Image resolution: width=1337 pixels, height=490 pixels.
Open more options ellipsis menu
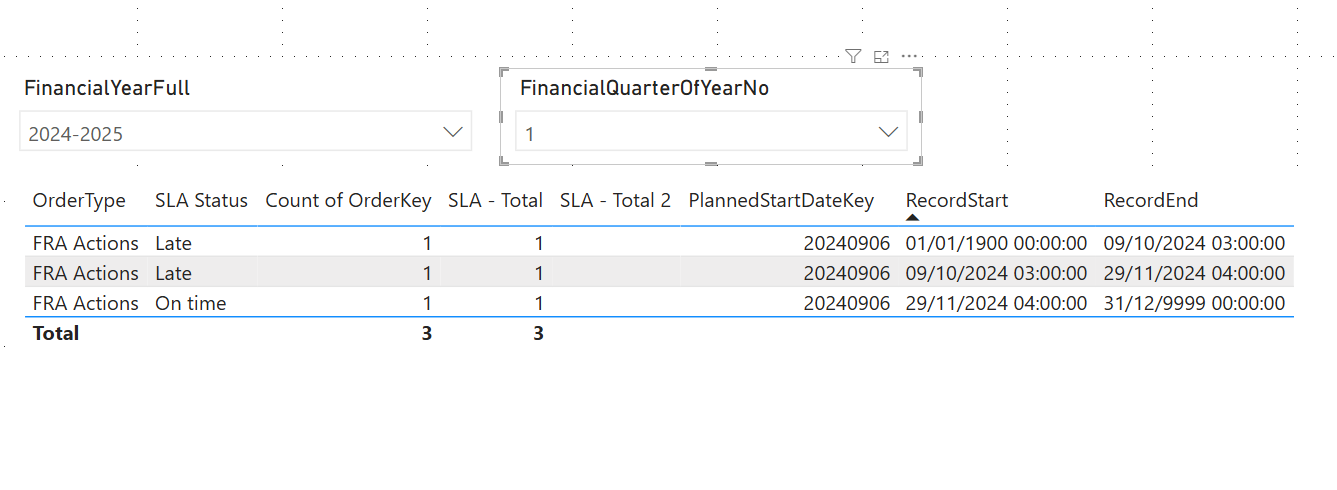tap(909, 57)
